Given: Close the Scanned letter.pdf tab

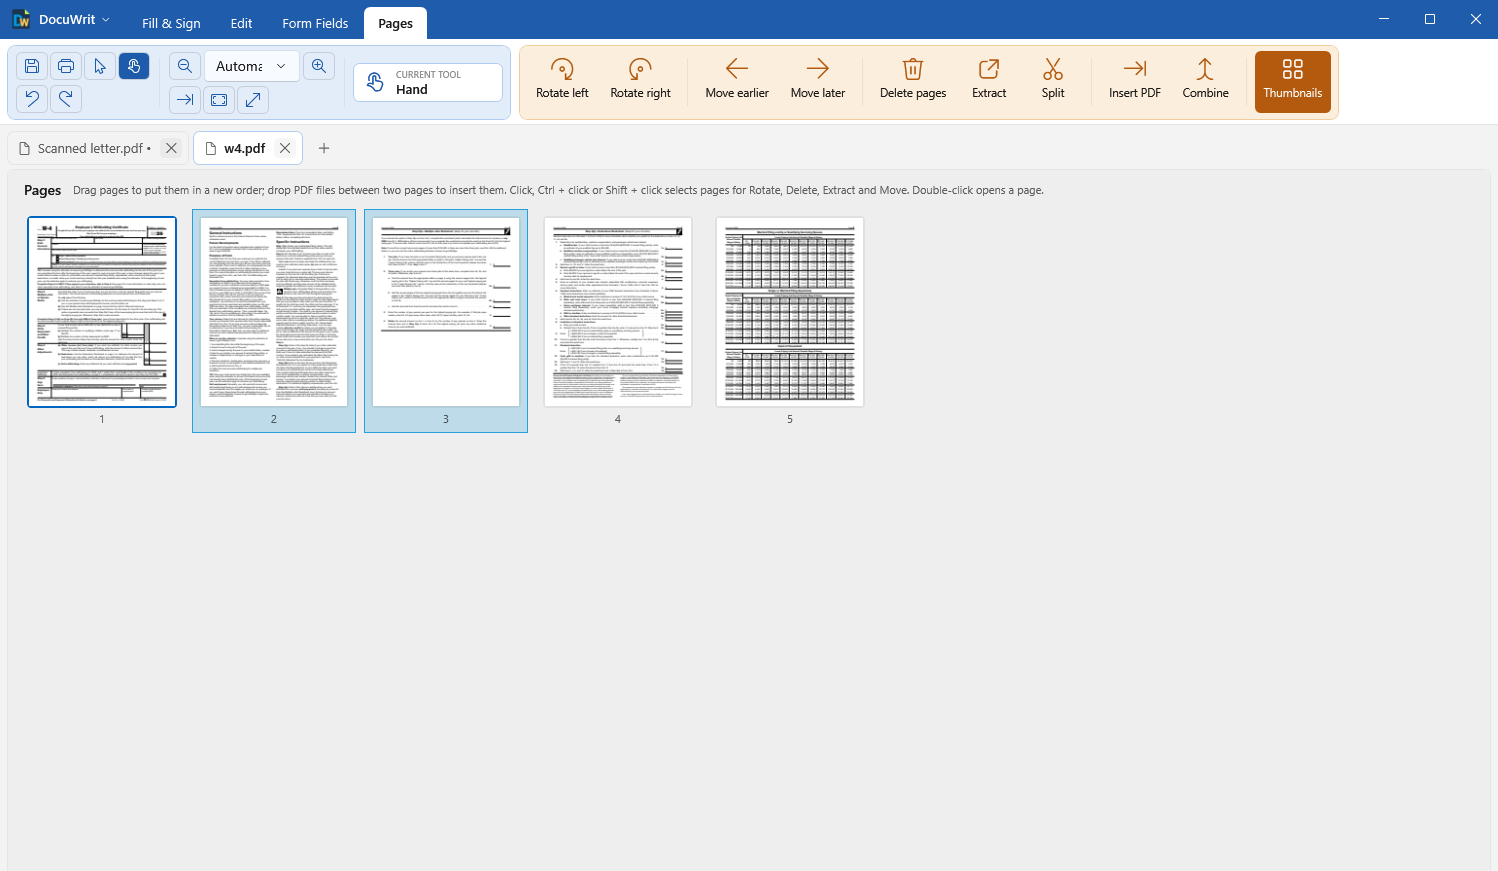Looking at the screenshot, I should point(171,148).
